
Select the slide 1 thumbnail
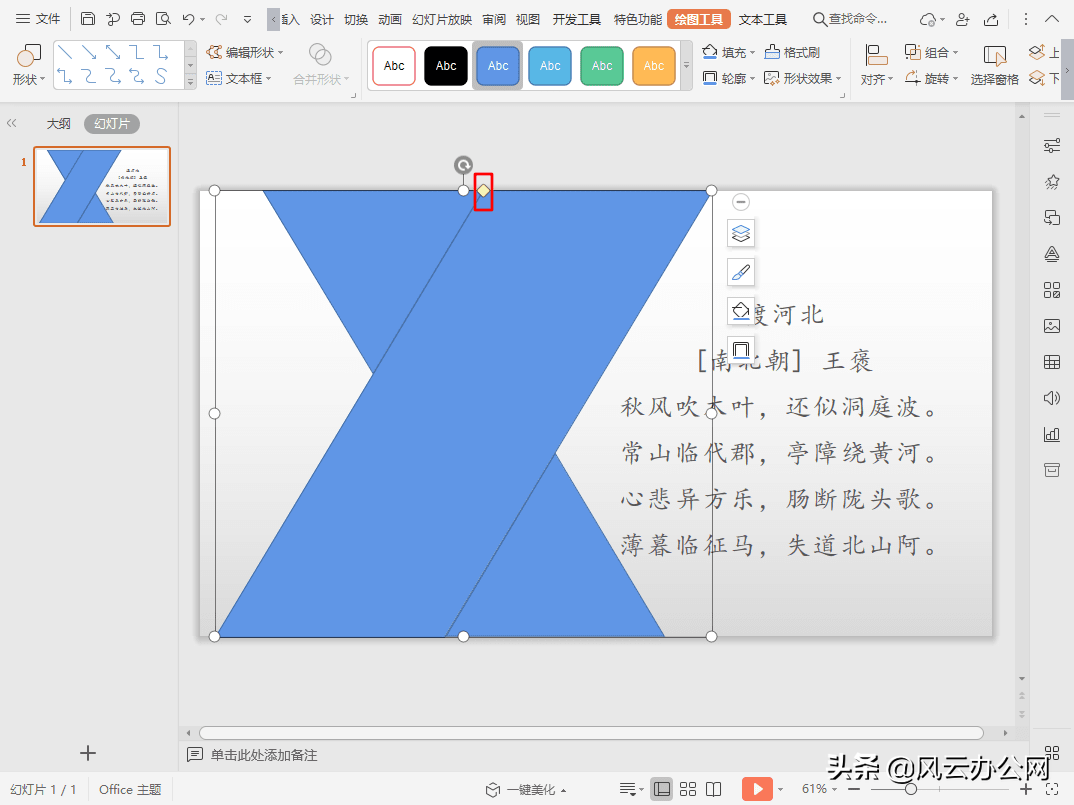[101, 187]
